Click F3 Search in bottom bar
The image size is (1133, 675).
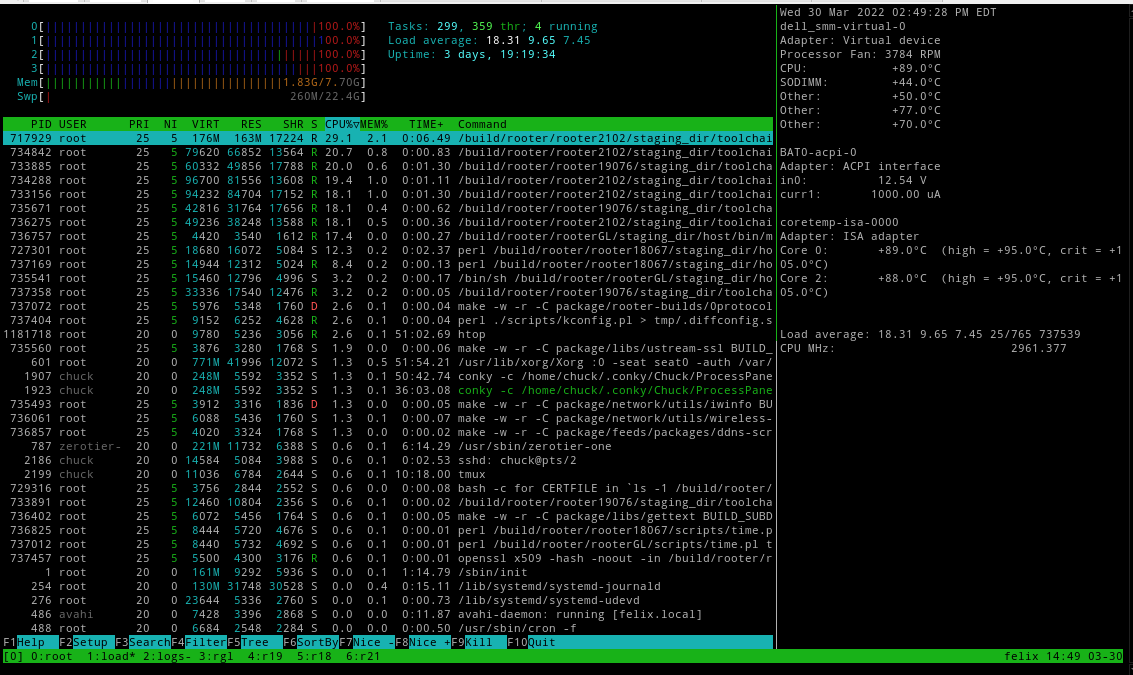(148, 642)
